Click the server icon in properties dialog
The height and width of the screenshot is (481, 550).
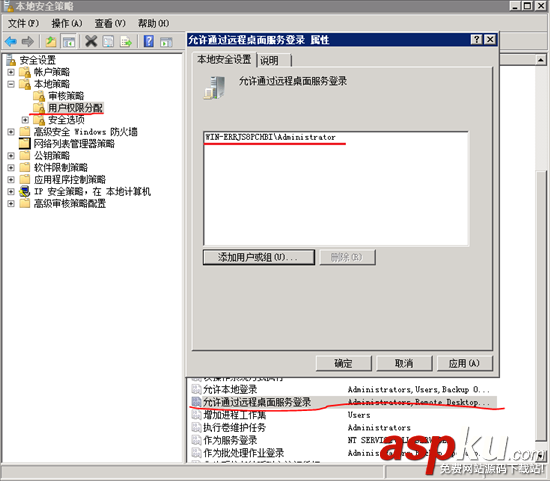214,87
